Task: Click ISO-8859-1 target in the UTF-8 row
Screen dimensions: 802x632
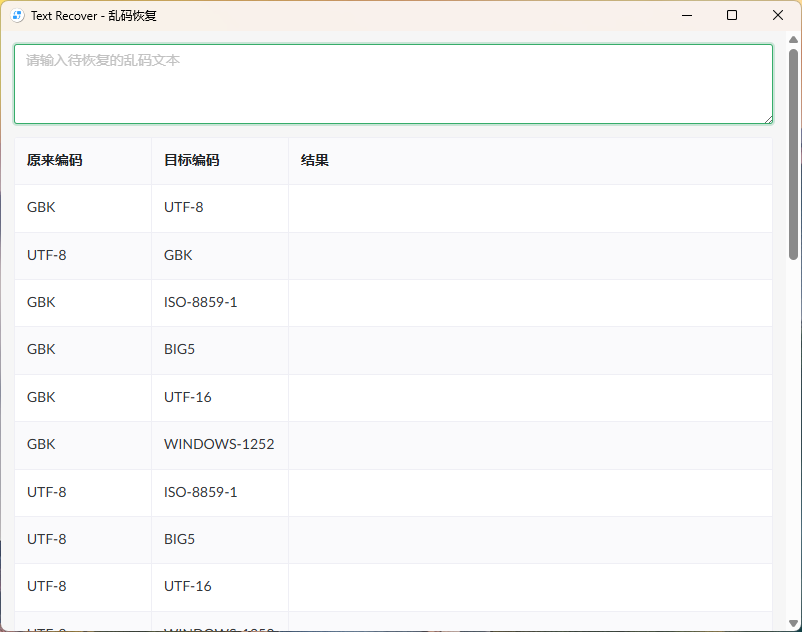Action: click(201, 491)
